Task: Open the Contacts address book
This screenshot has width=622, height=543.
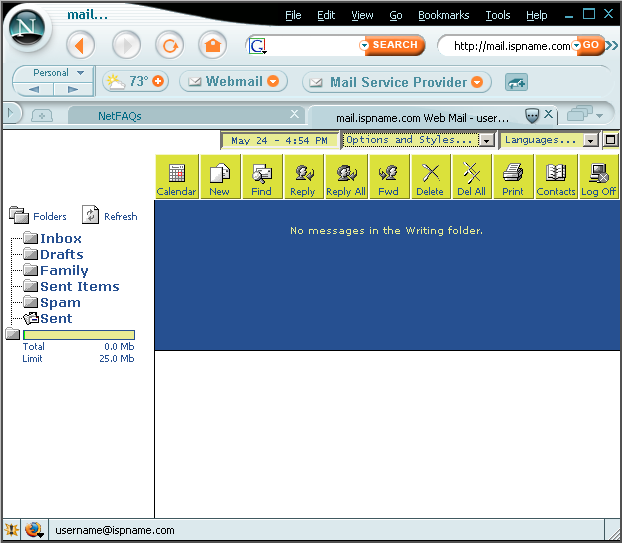Action: pyautogui.click(x=556, y=177)
